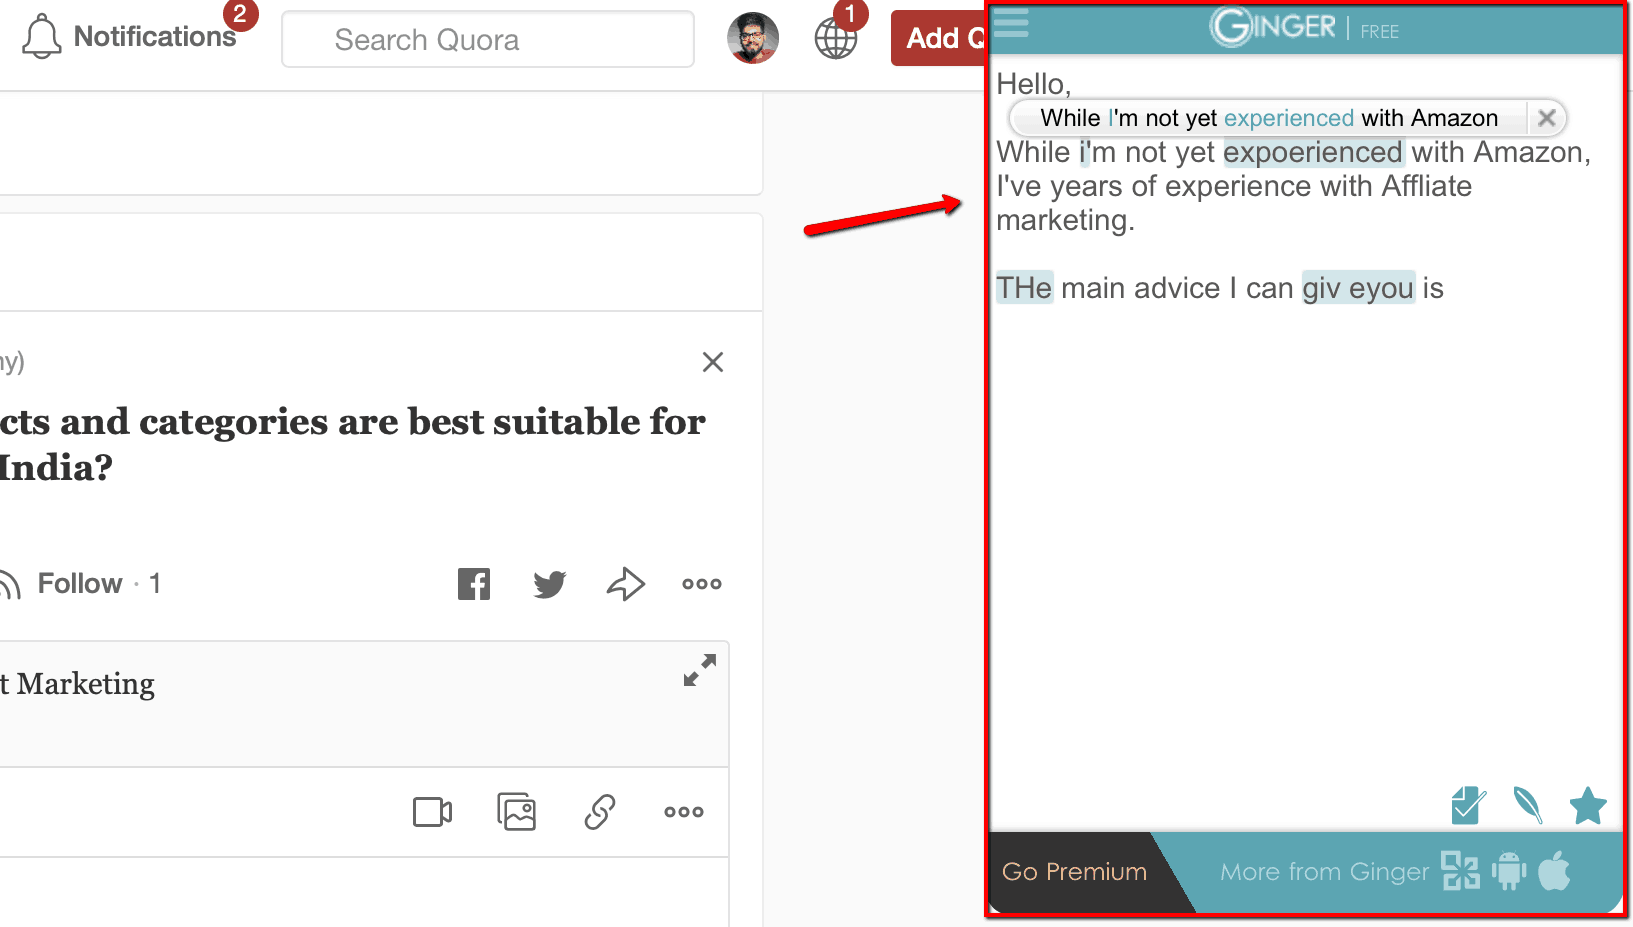This screenshot has width=1633, height=927.
Task: Expand the answer editor to fullscreen
Action: 699,670
